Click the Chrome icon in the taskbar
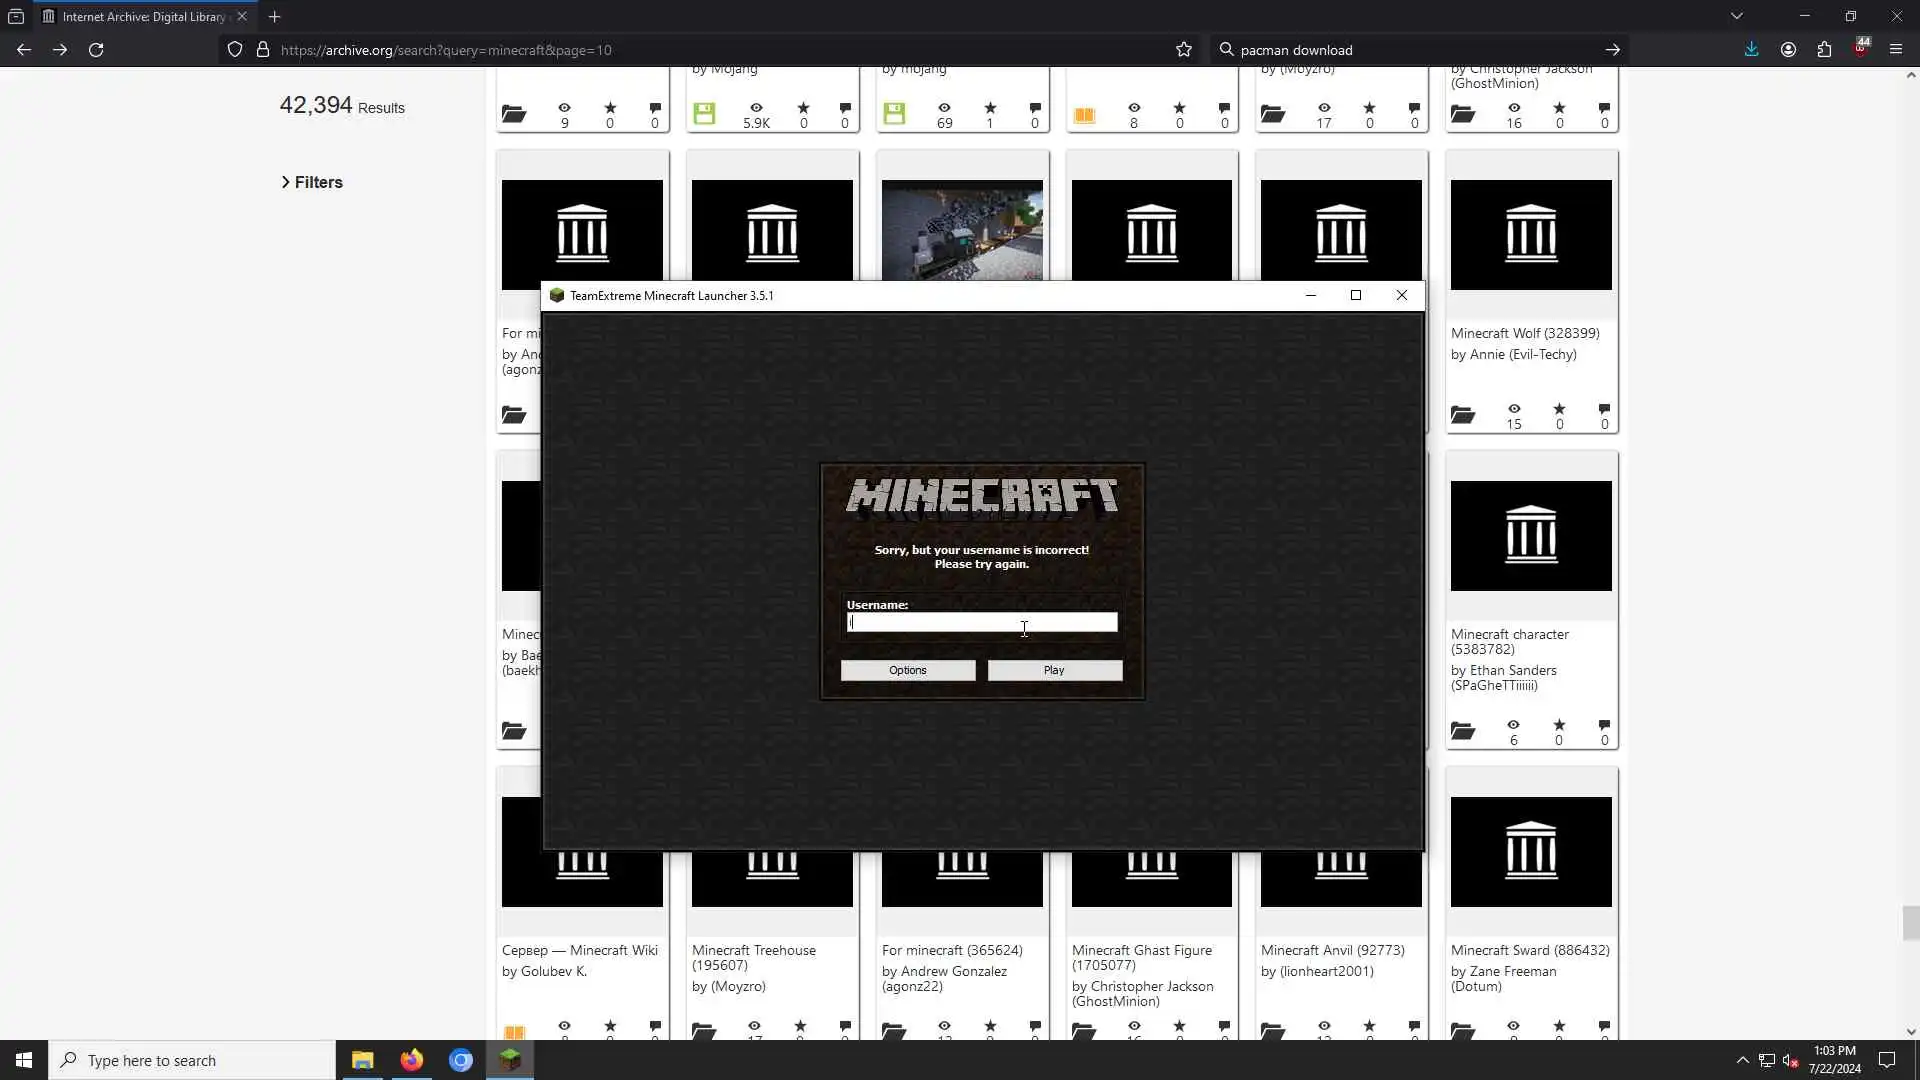The width and height of the screenshot is (1920, 1080). 460,1060
